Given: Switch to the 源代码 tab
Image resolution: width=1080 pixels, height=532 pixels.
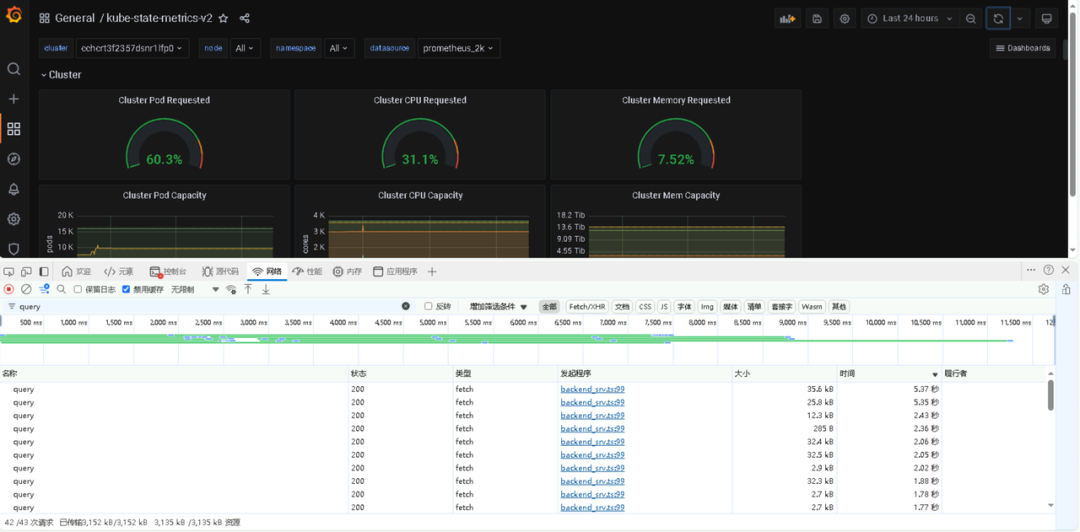Looking at the screenshot, I should [220, 272].
